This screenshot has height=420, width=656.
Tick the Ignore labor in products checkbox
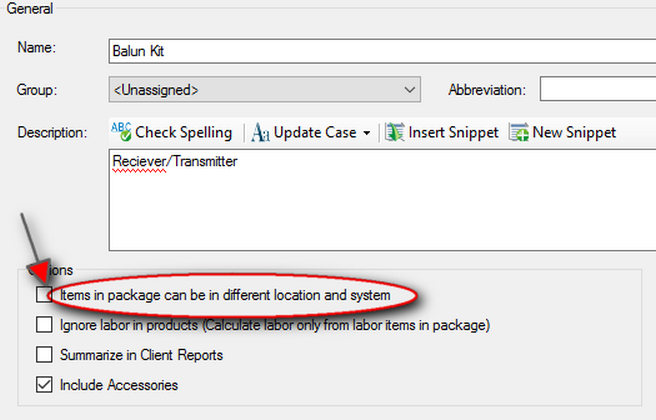click(44, 325)
